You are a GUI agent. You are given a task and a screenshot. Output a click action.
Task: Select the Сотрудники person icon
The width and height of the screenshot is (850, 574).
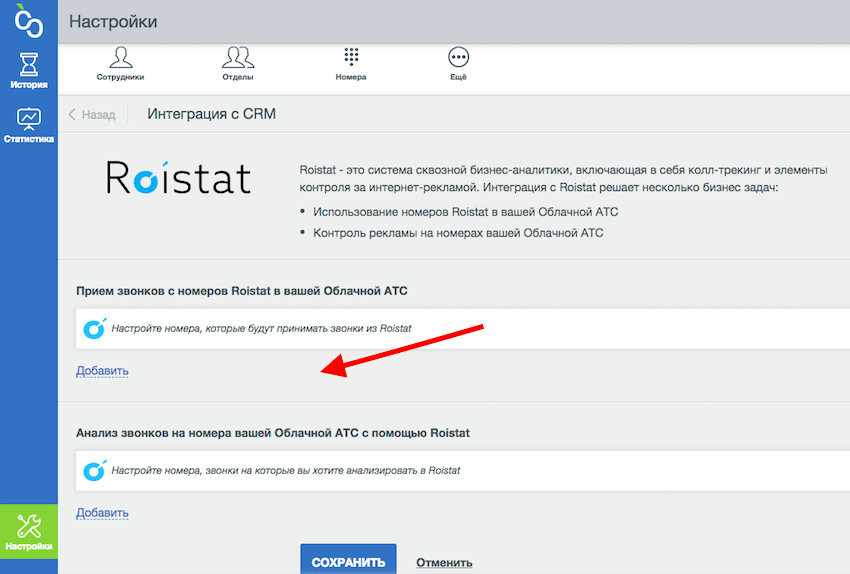coord(120,63)
